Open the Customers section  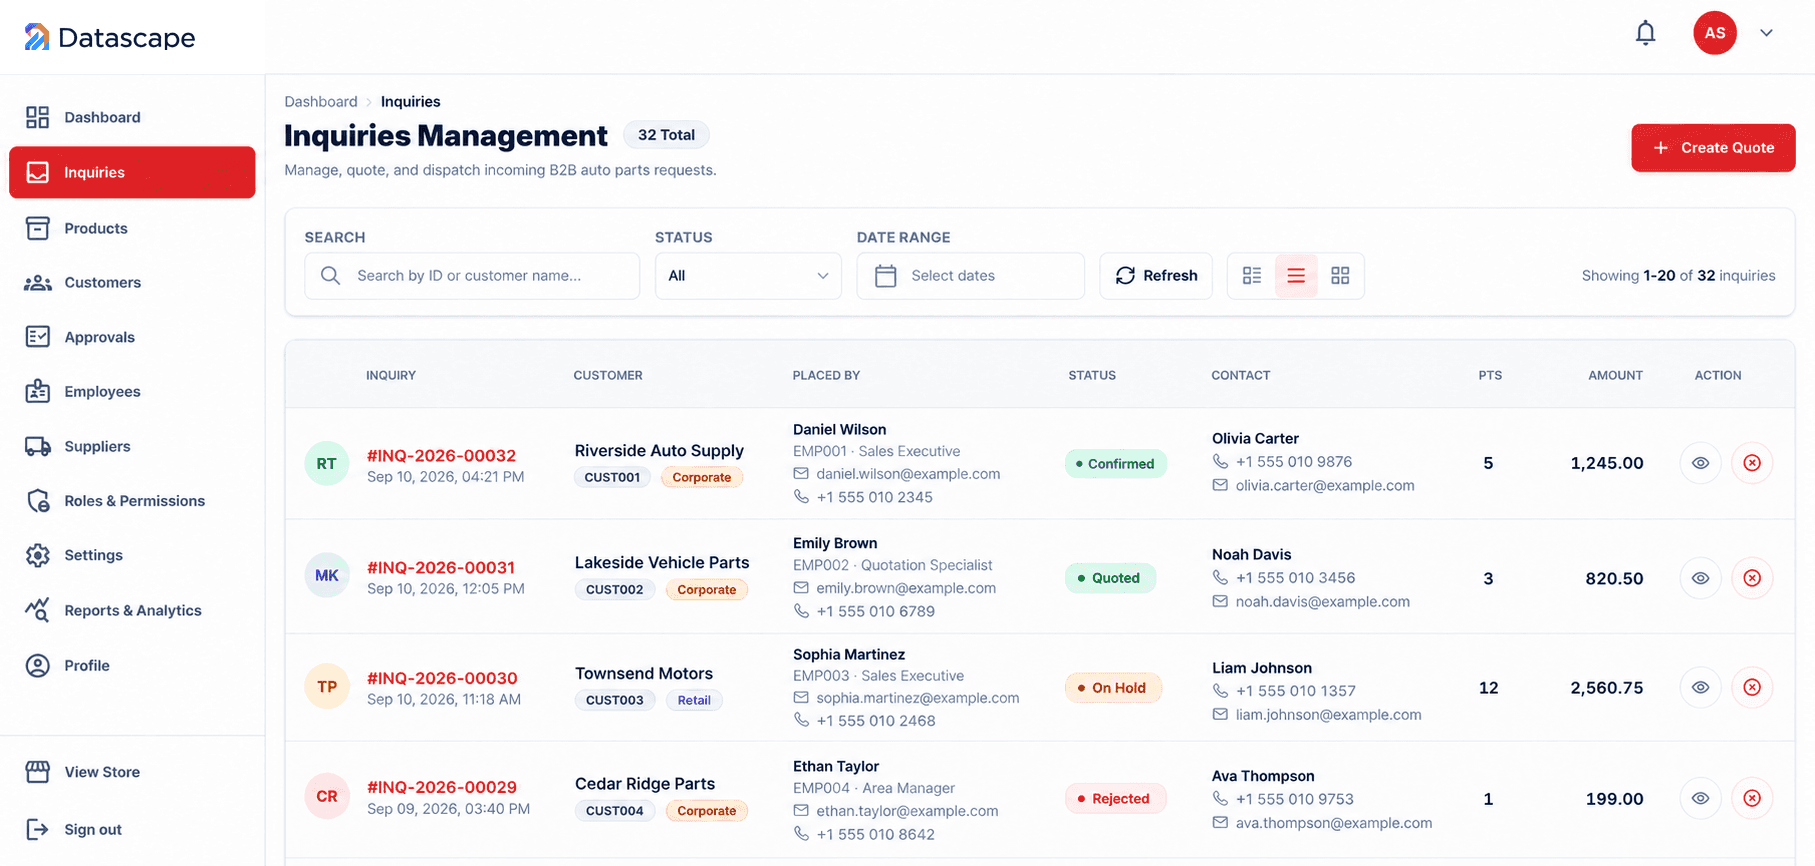pos(132,283)
